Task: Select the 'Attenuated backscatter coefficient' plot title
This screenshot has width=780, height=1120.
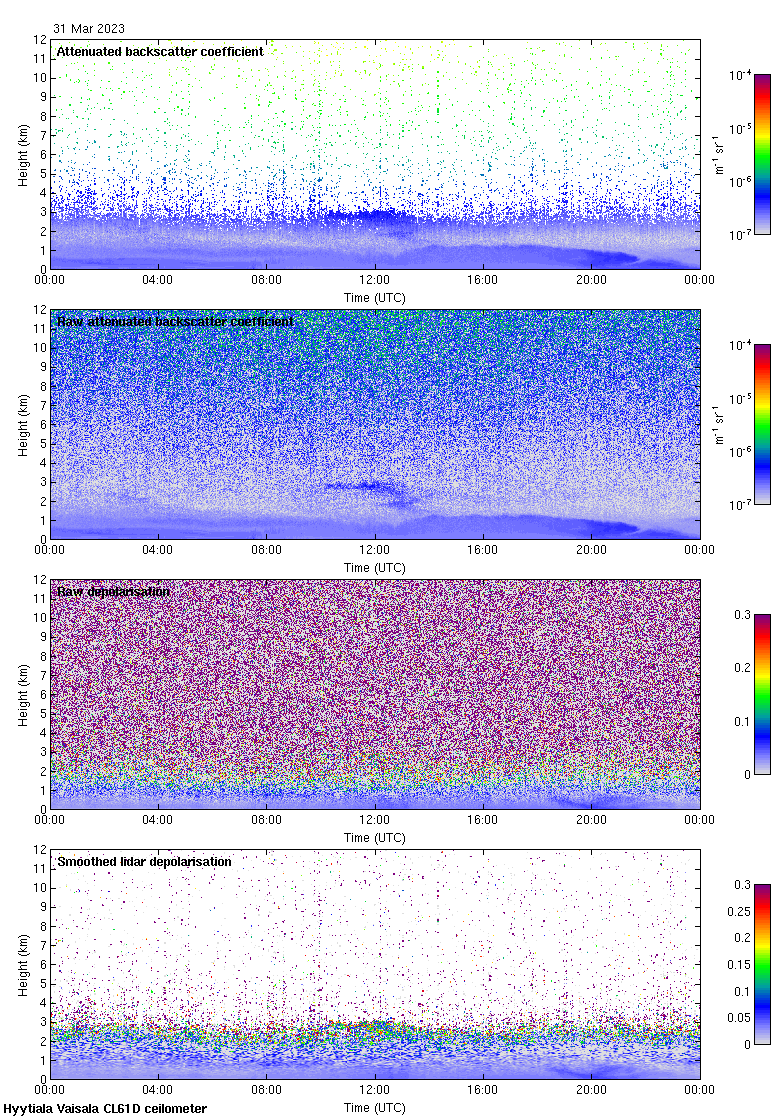Action: [x=160, y=51]
